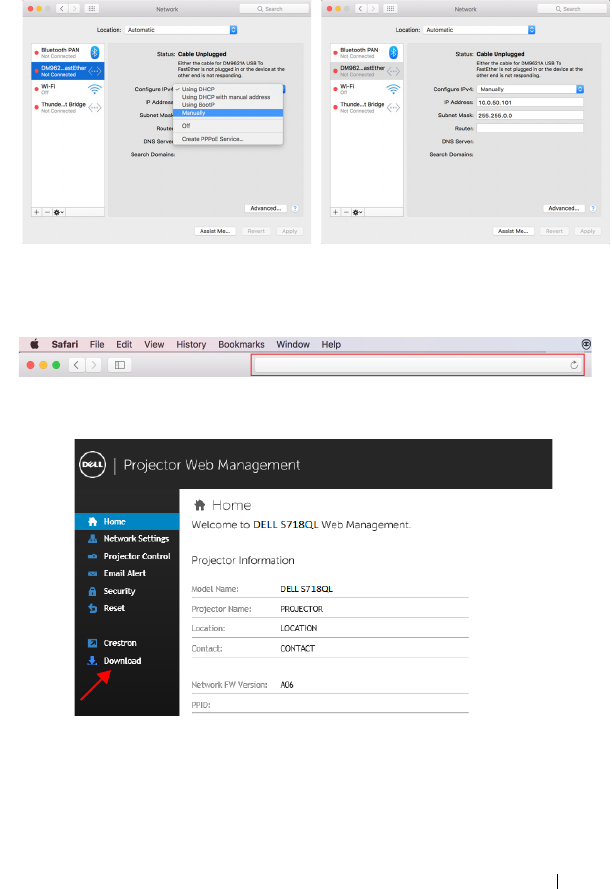Click Apply button in right Network window
612x889 pixels.
point(588,231)
